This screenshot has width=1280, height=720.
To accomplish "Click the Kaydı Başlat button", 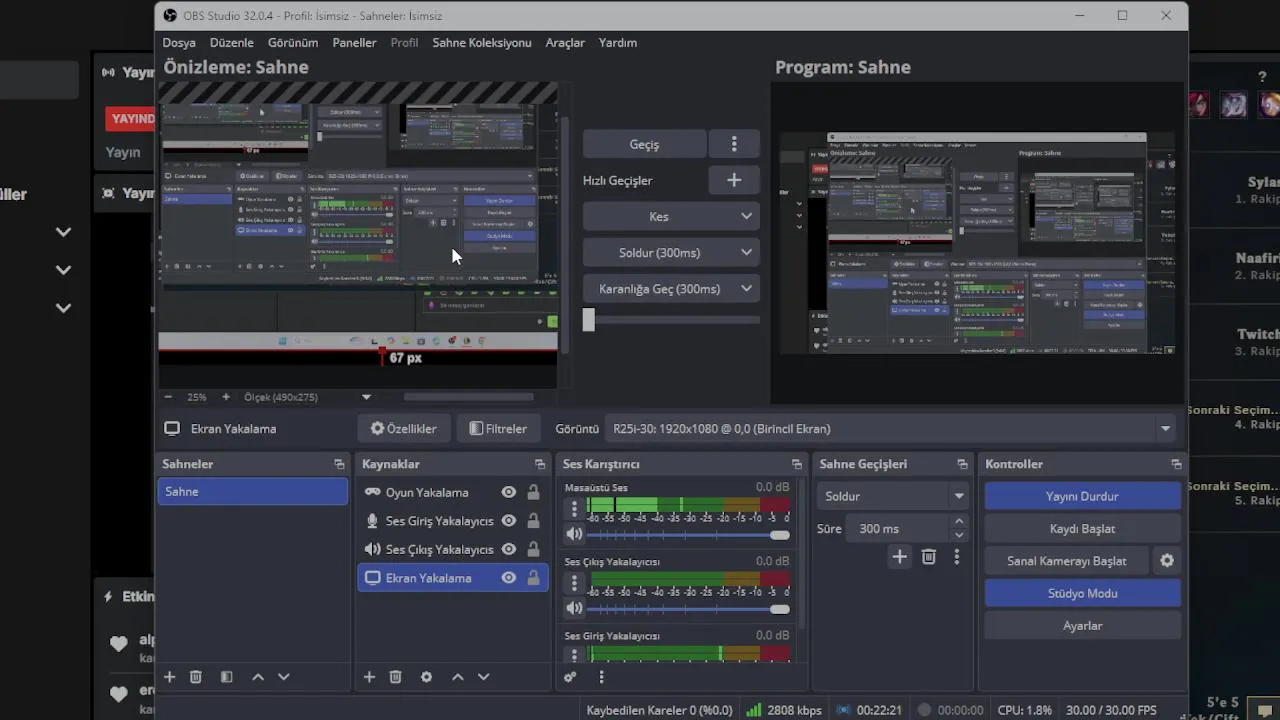I will (x=1082, y=528).
